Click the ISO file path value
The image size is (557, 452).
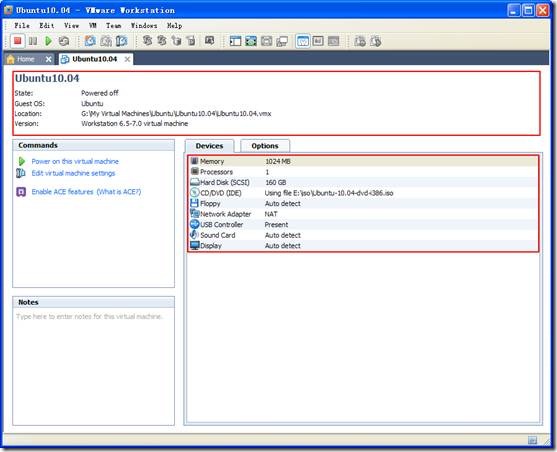point(329,193)
